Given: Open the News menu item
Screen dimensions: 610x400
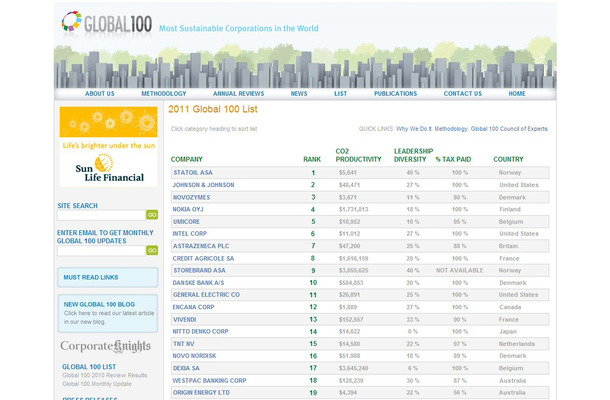Looking at the screenshot, I should tap(299, 94).
